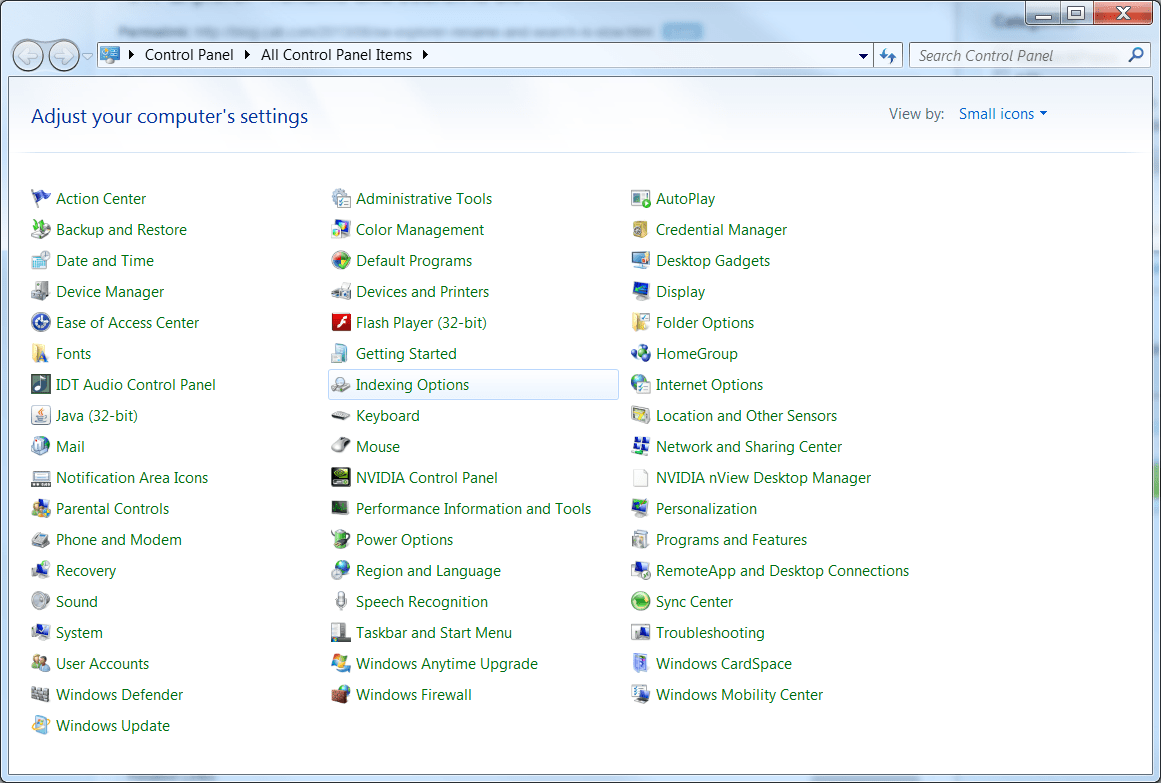The width and height of the screenshot is (1161, 783).
Task: Click the Sound speaker icon
Action: pyautogui.click(x=40, y=602)
